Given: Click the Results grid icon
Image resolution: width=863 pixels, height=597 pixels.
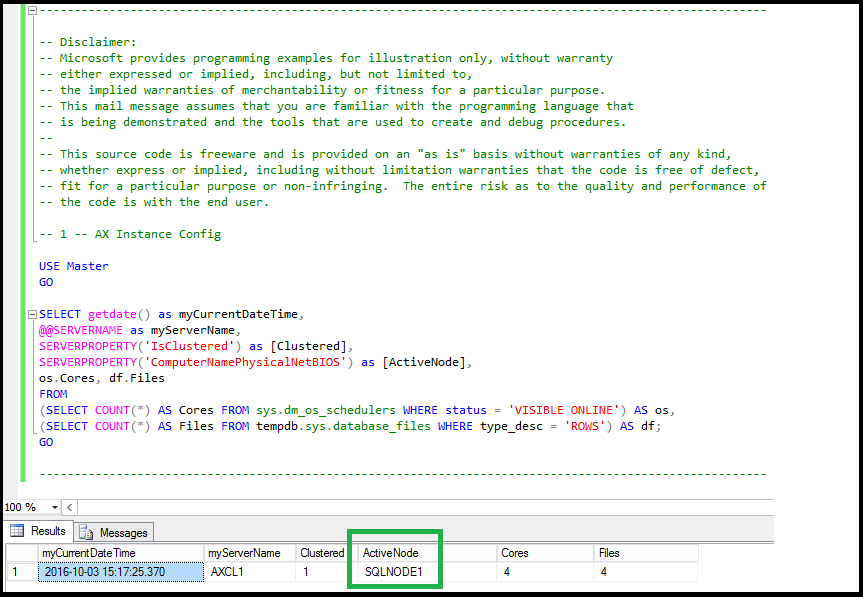Looking at the screenshot, I should coord(17,531).
